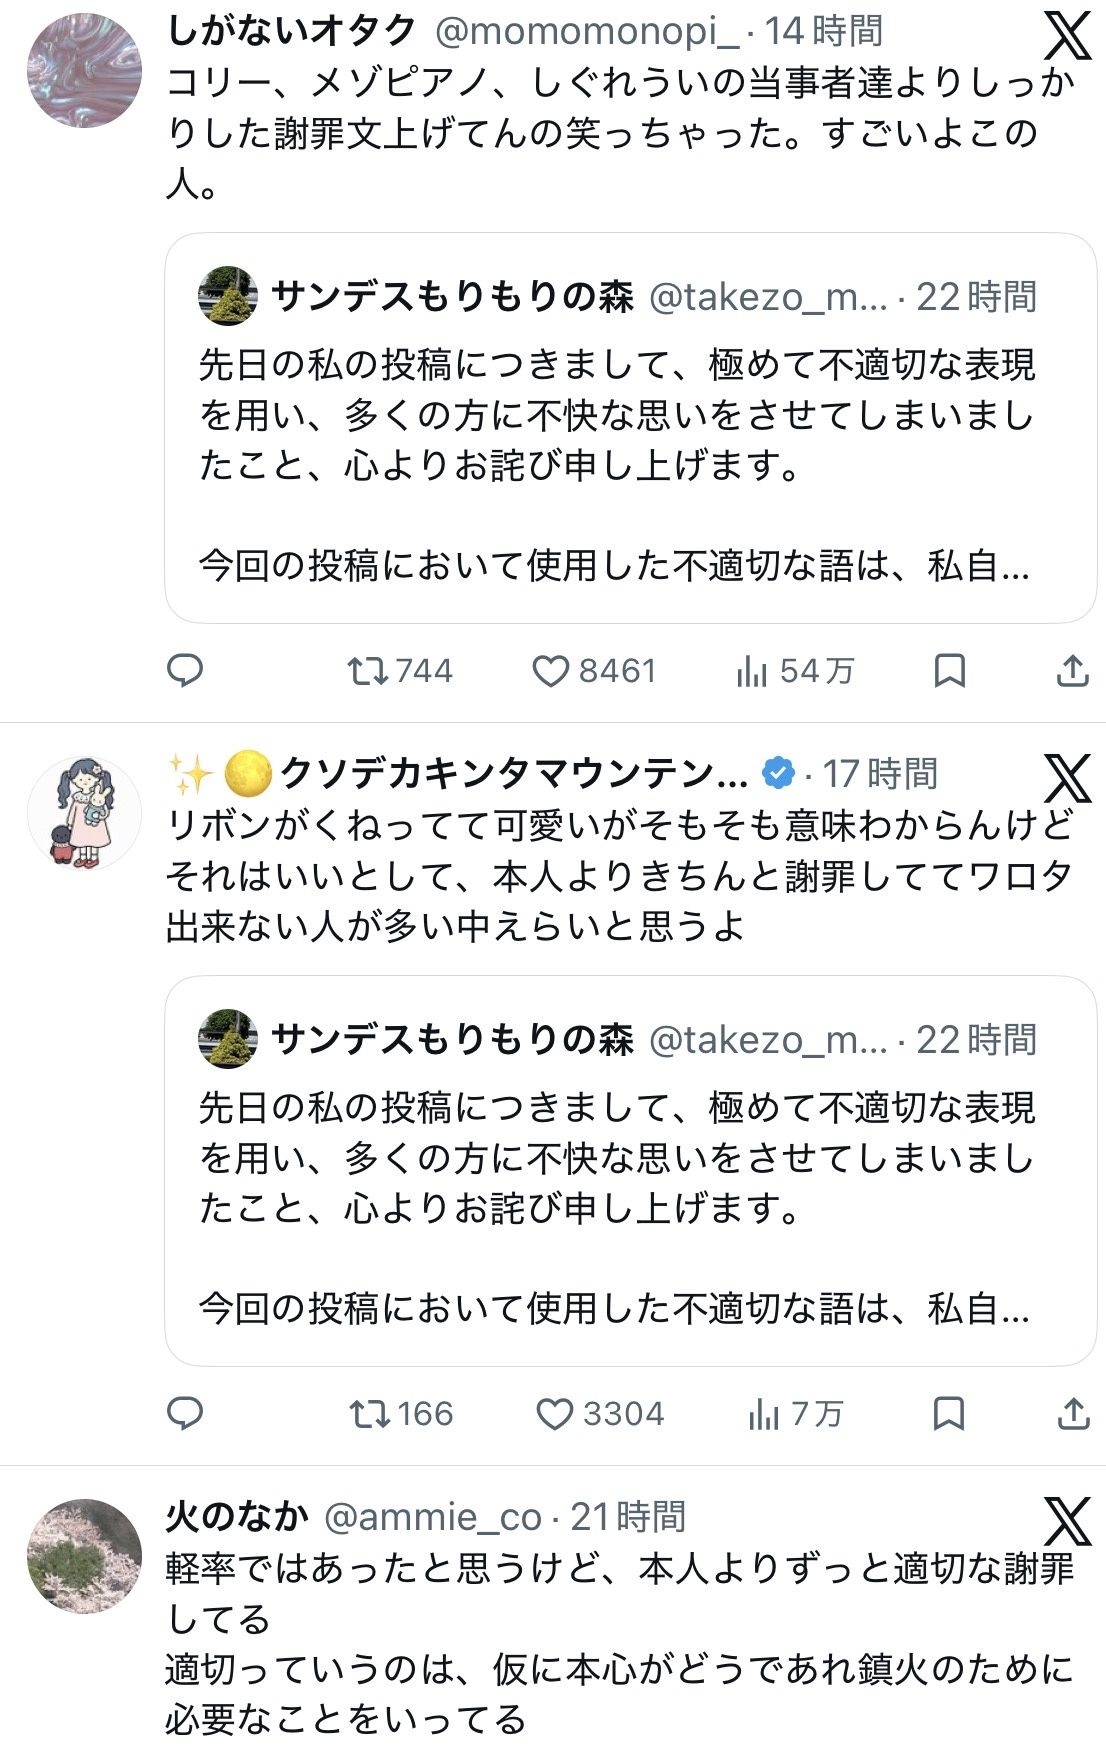The image size is (1106, 1747).
Task: Open X logo menu on 火のなか post
Action: point(1067,1522)
